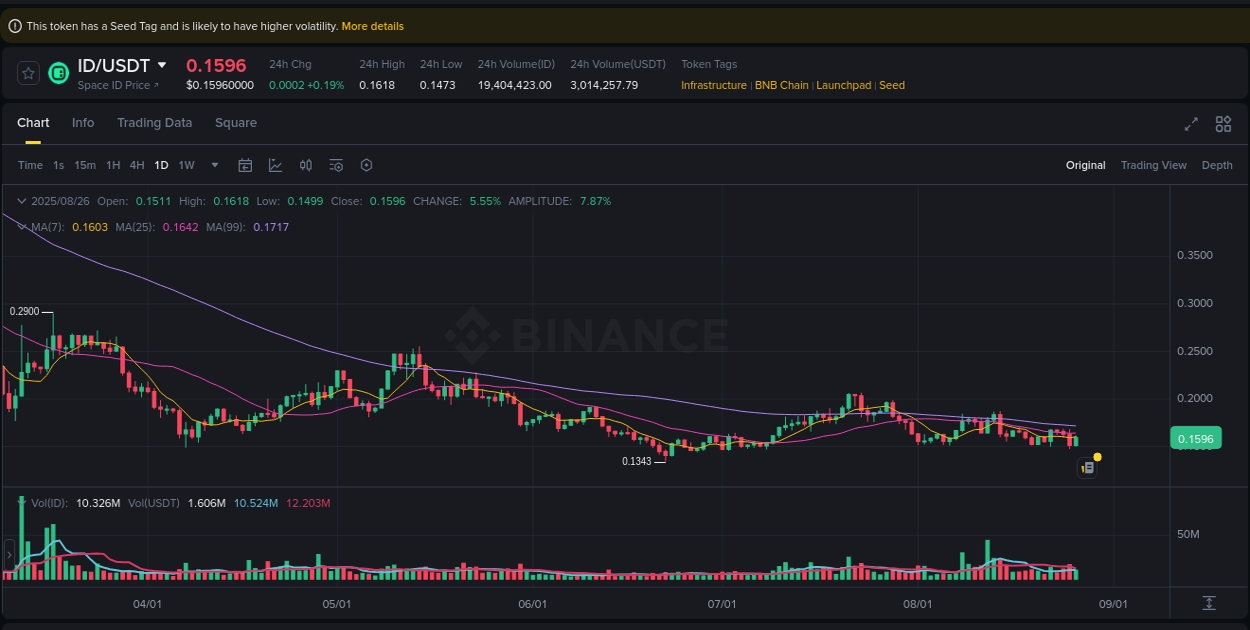Open the chart preferences gear icon
The width and height of the screenshot is (1250, 630).
click(366, 165)
